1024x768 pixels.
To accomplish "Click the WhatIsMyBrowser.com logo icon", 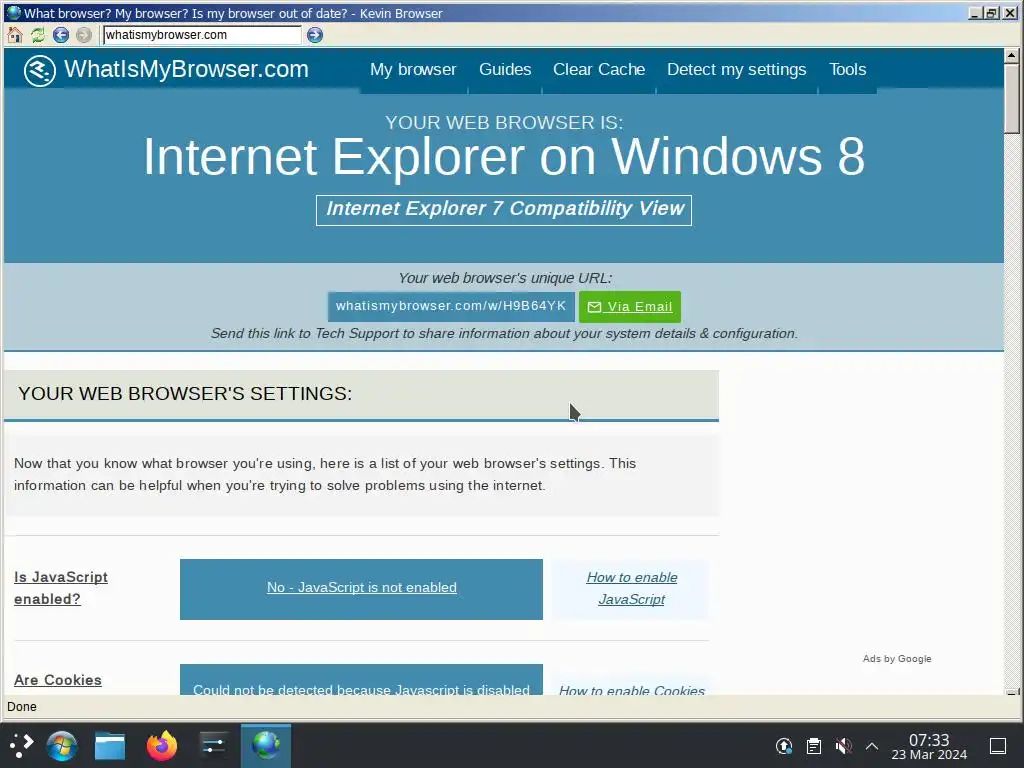I will 40,70.
